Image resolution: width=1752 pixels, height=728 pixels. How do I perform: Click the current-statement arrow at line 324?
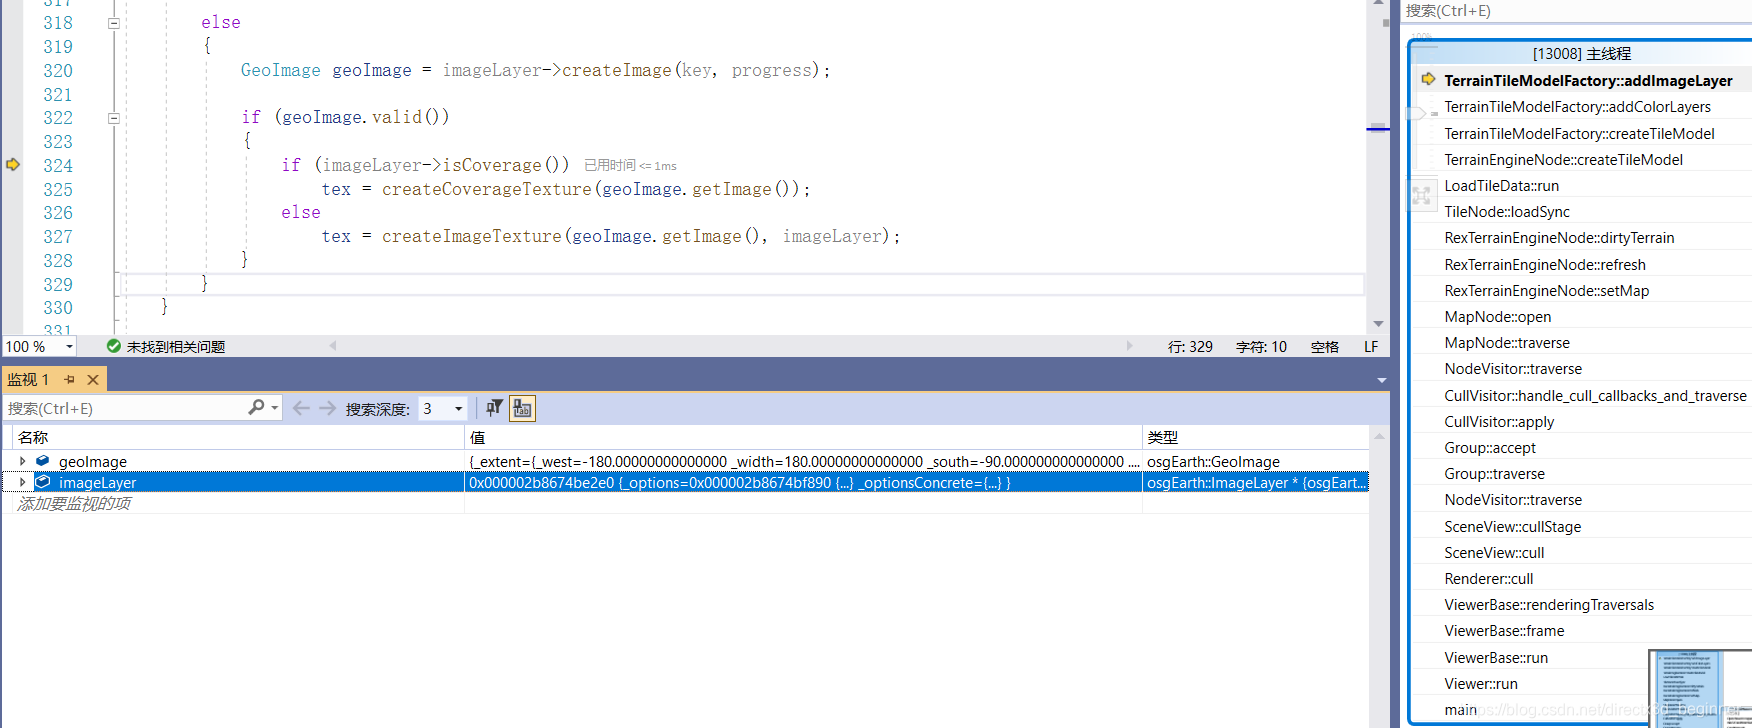(x=13, y=165)
